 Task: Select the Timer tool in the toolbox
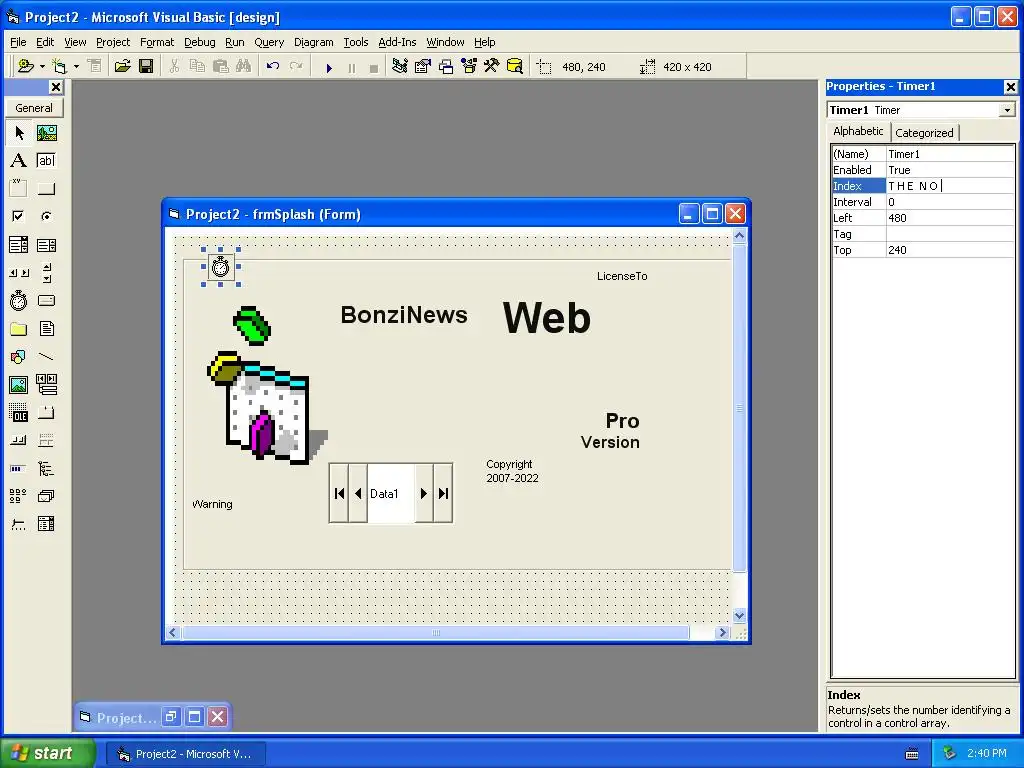19,300
